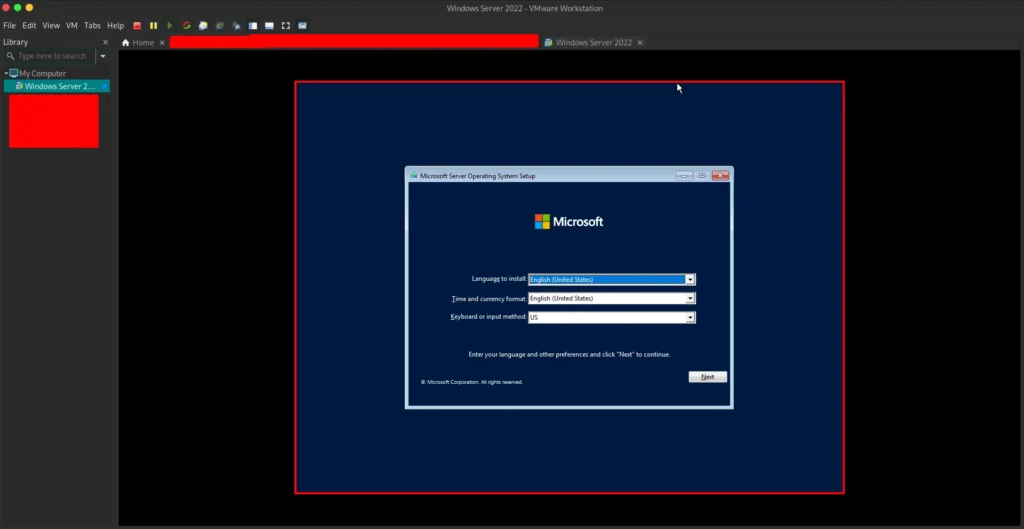This screenshot has height=529, width=1024.
Task: Close the Windows Server 2022 tab
Action: pyautogui.click(x=640, y=42)
